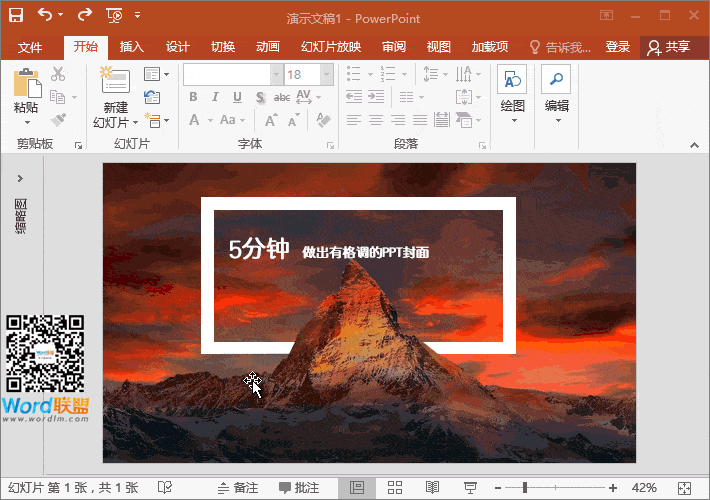Toggle Underline formatting

(237, 97)
